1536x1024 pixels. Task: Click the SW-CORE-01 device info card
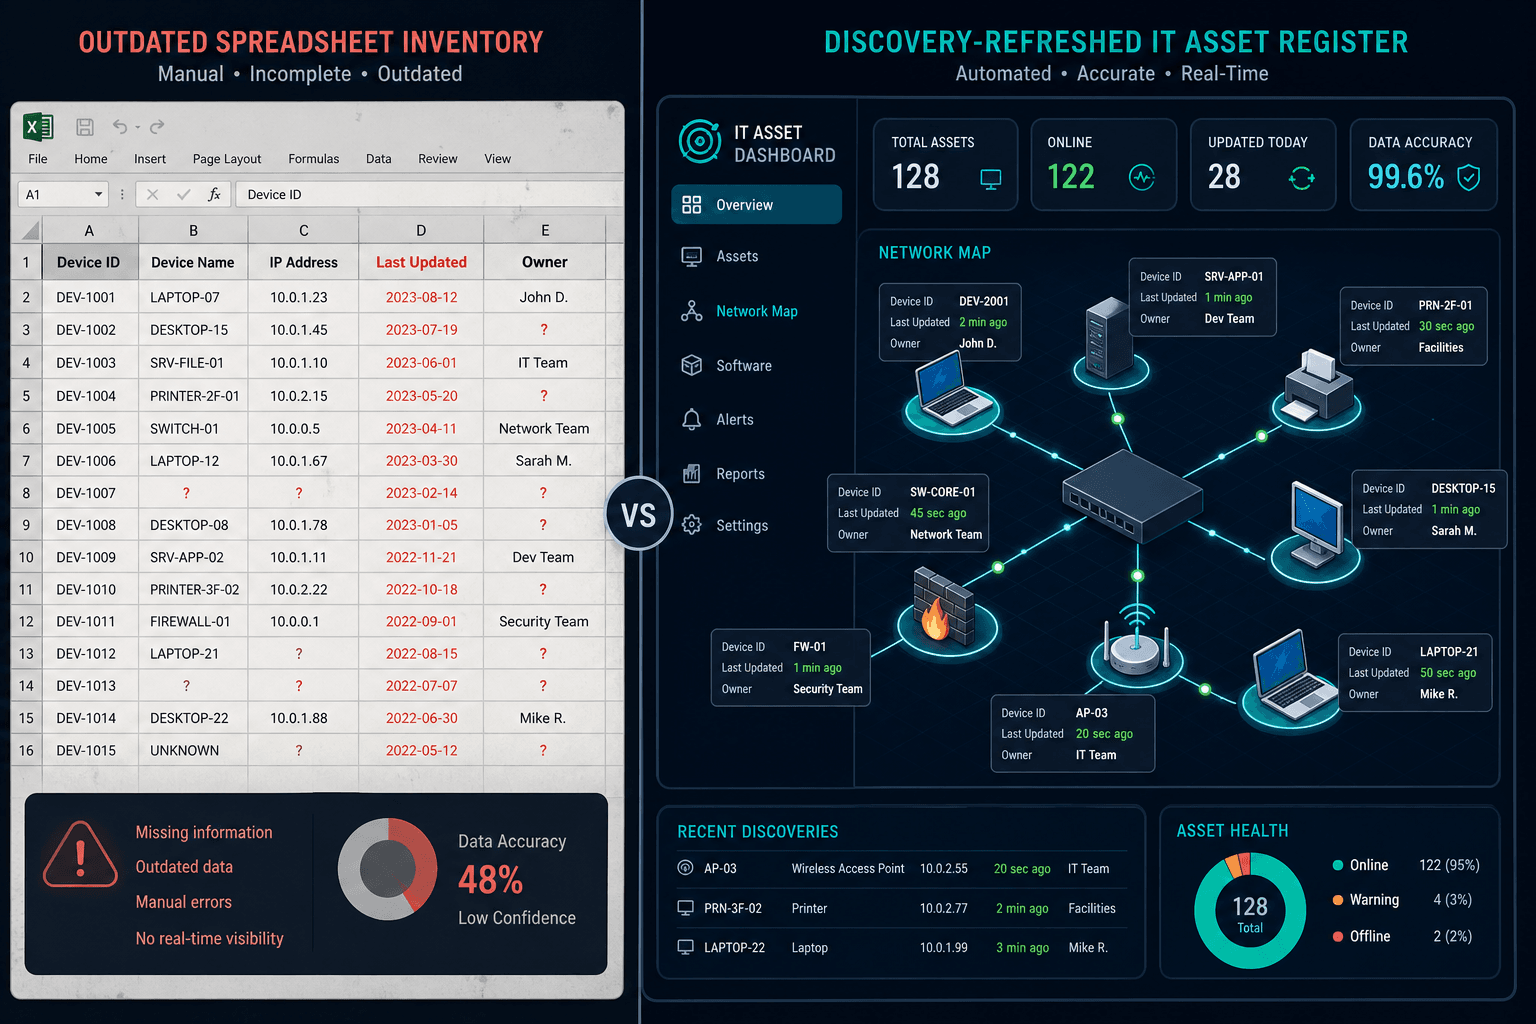click(908, 513)
